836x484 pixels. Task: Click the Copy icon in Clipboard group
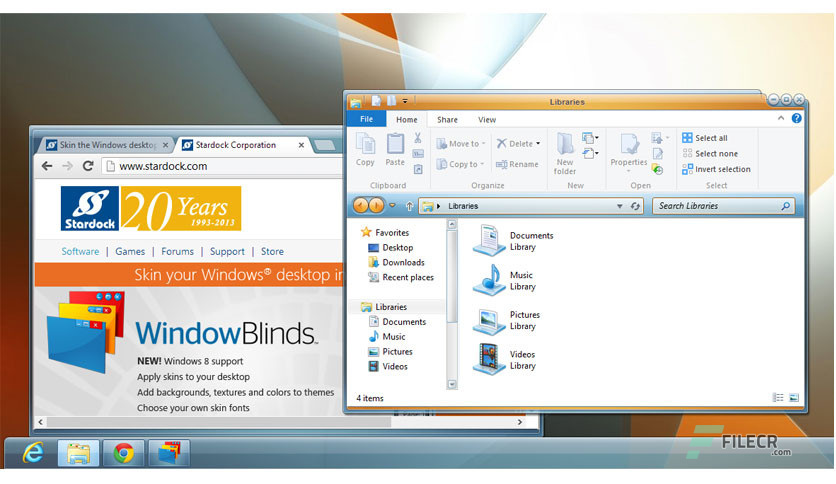click(365, 144)
